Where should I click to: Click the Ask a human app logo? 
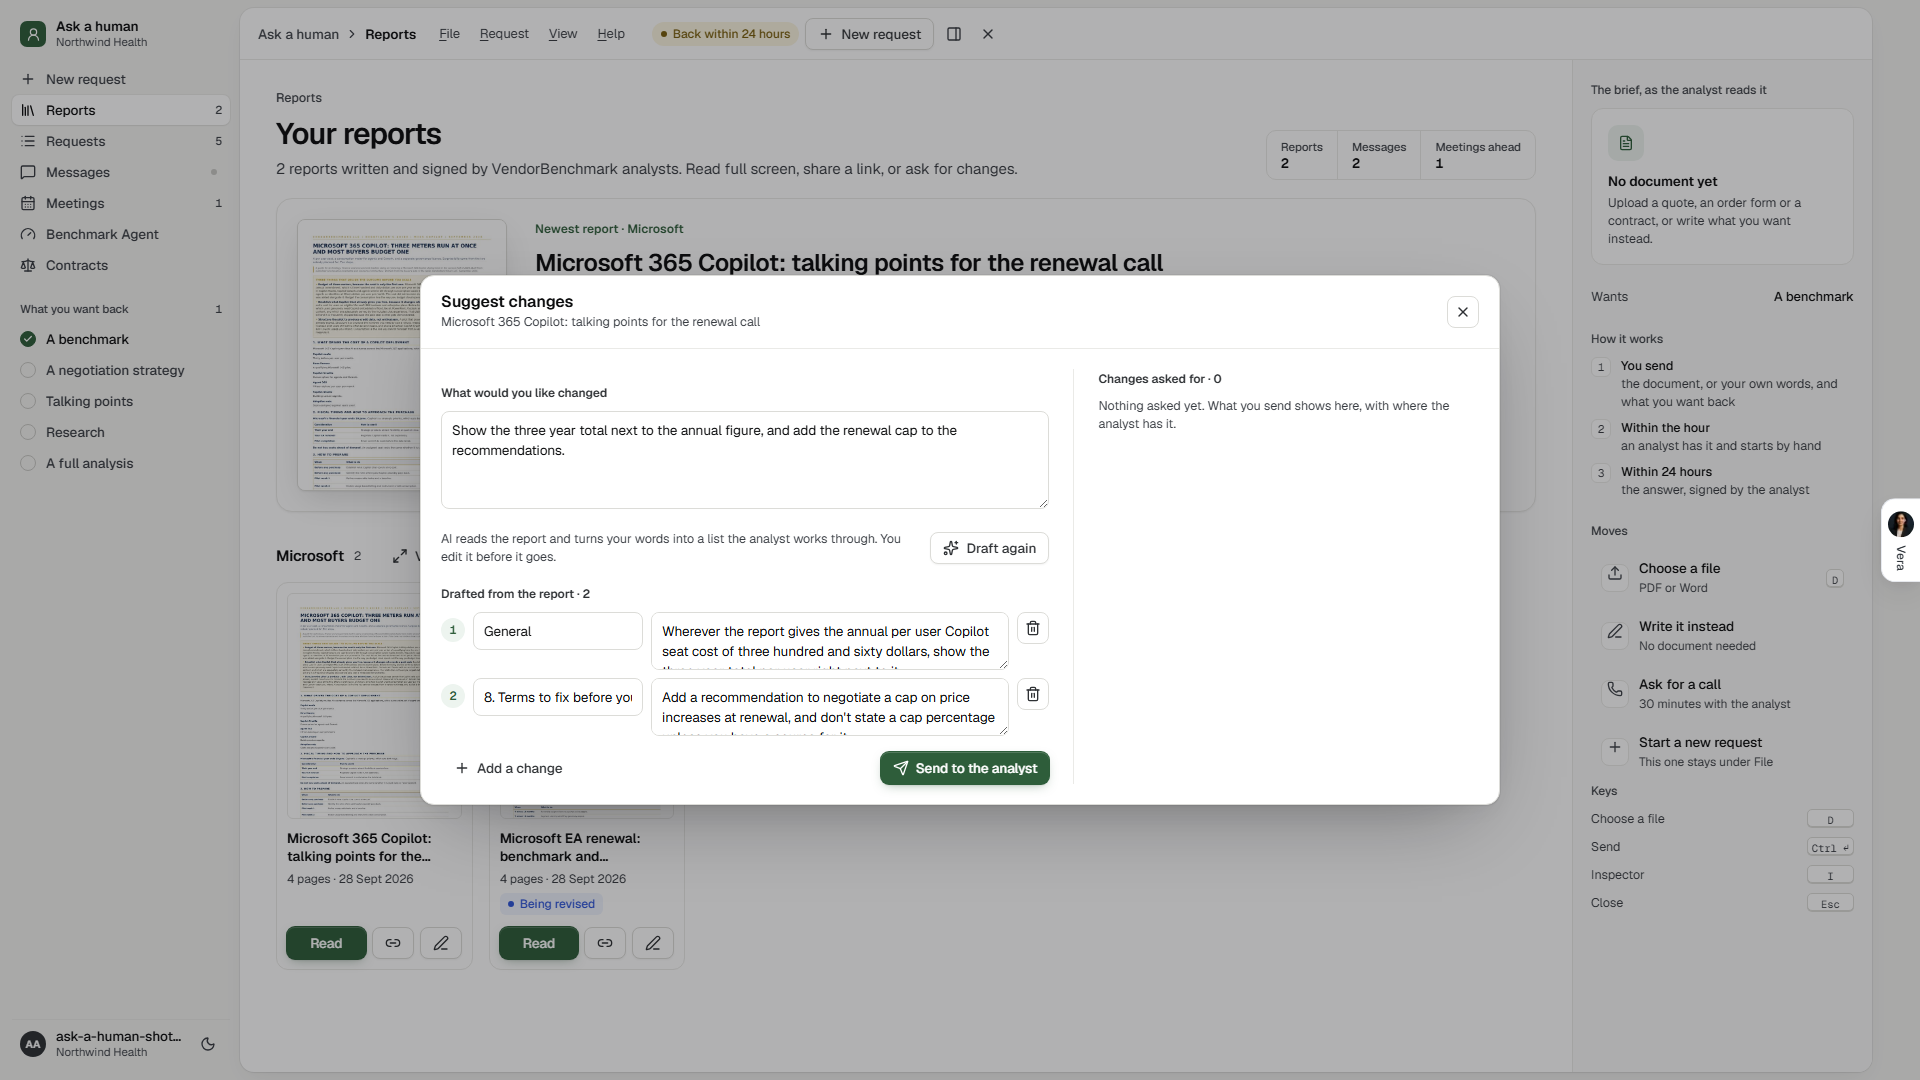coord(33,34)
